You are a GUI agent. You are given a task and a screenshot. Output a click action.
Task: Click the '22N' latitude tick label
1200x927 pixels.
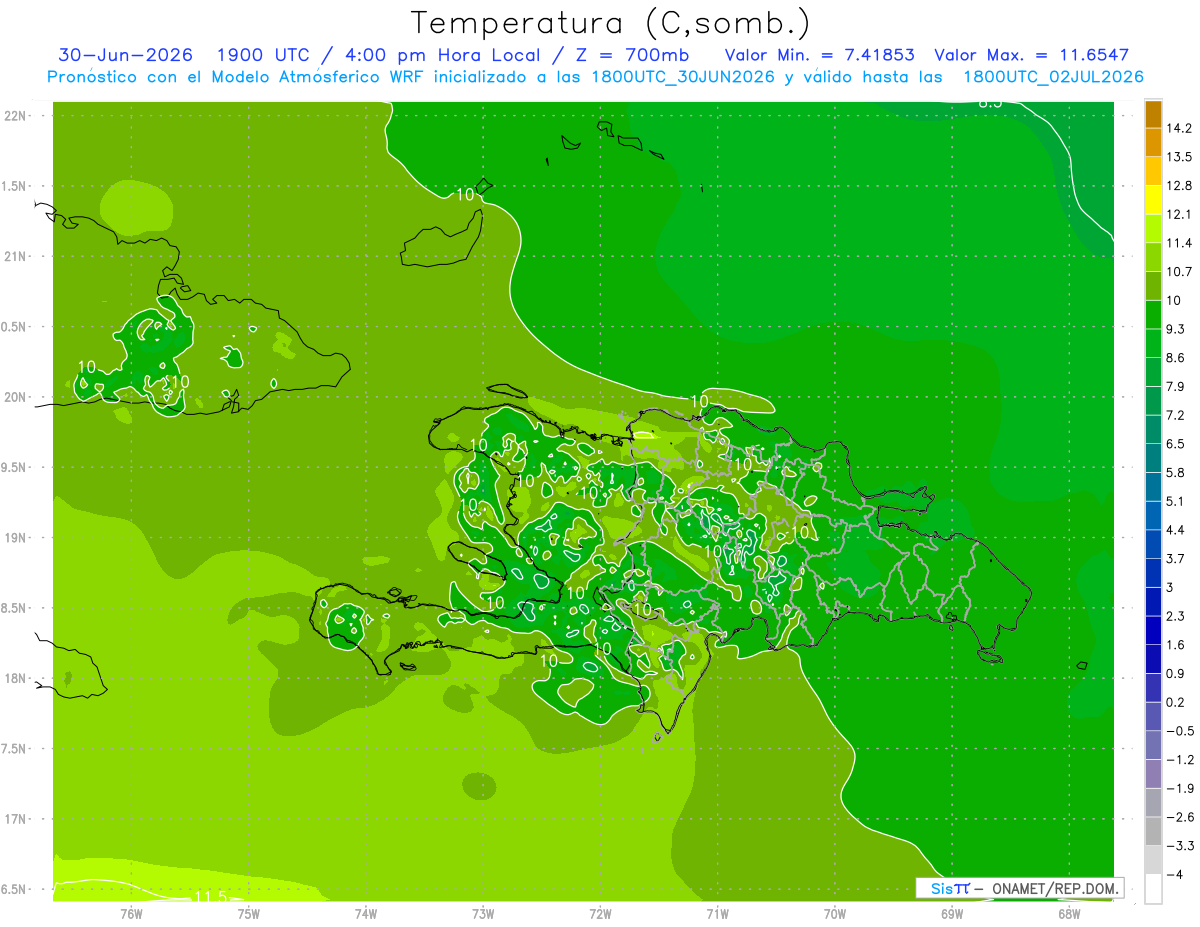[17, 115]
